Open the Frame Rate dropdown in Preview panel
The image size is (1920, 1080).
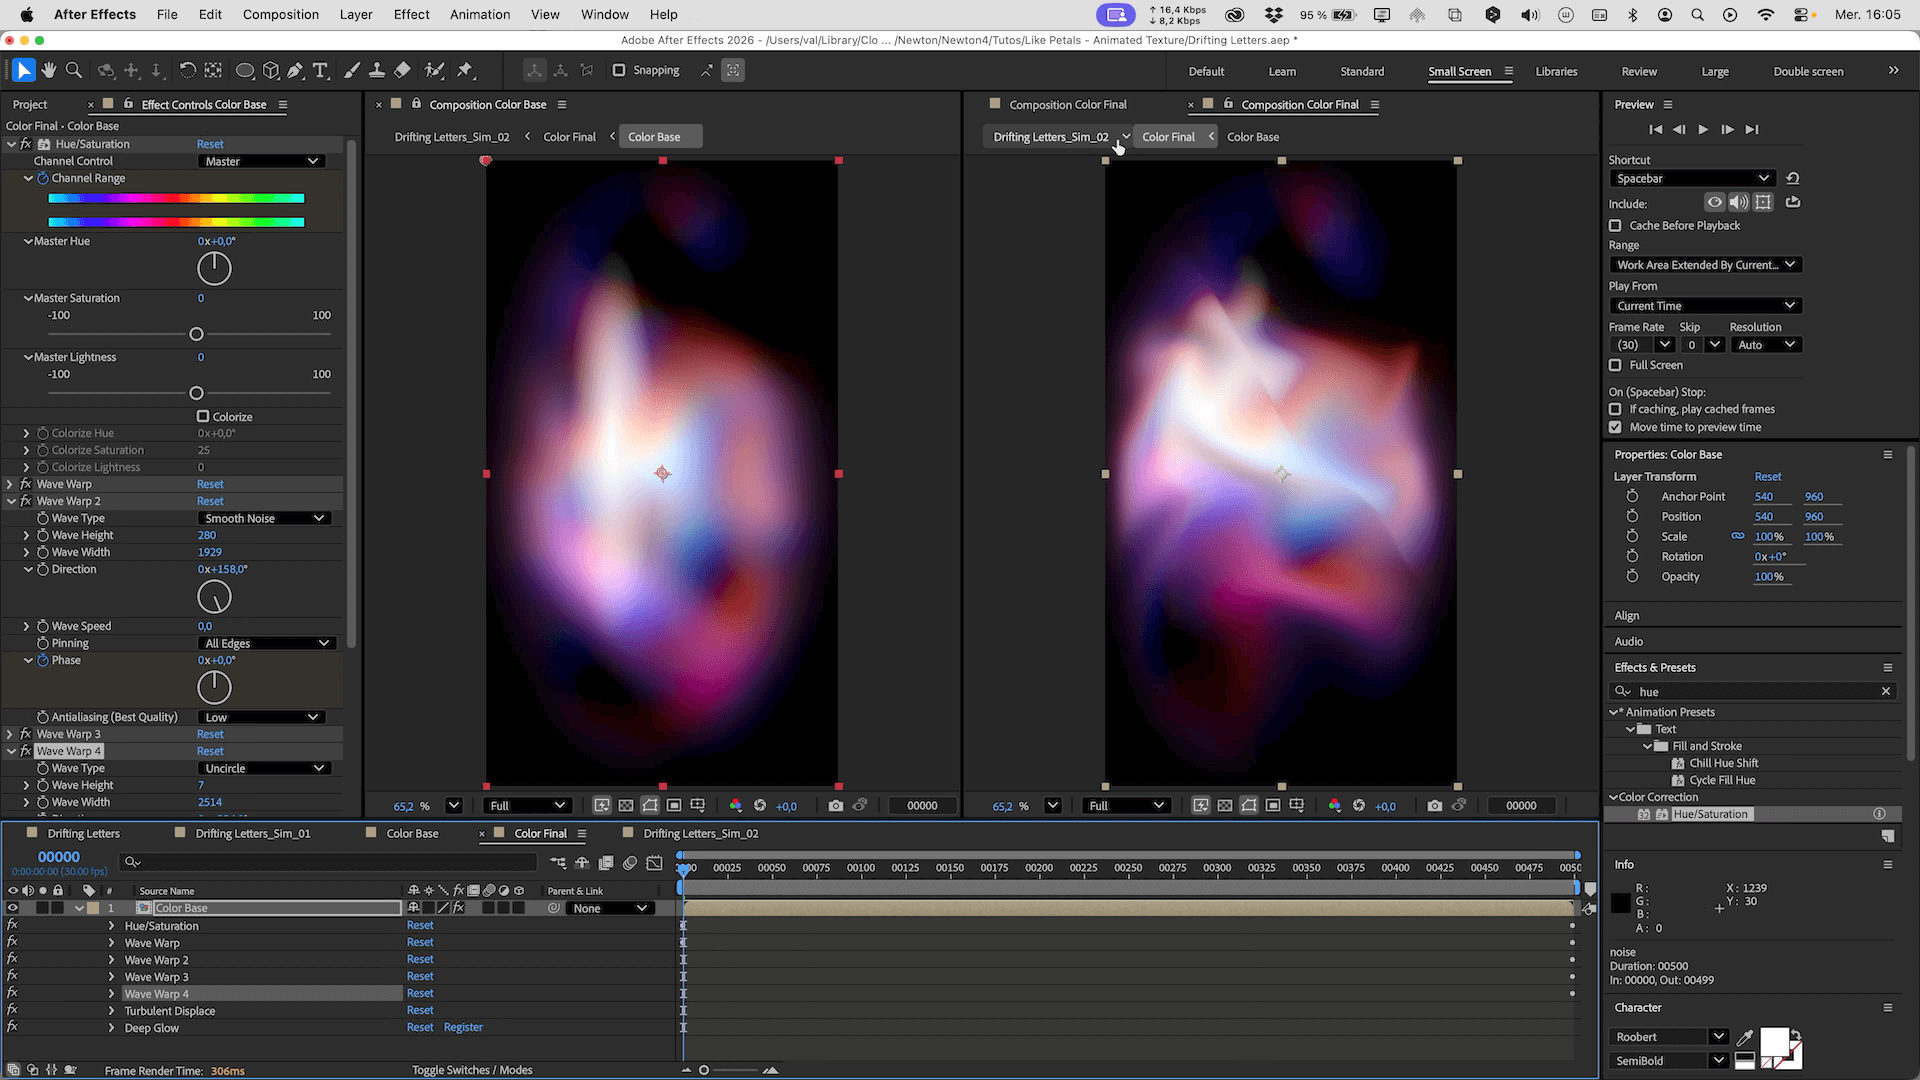[x=1666, y=344]
